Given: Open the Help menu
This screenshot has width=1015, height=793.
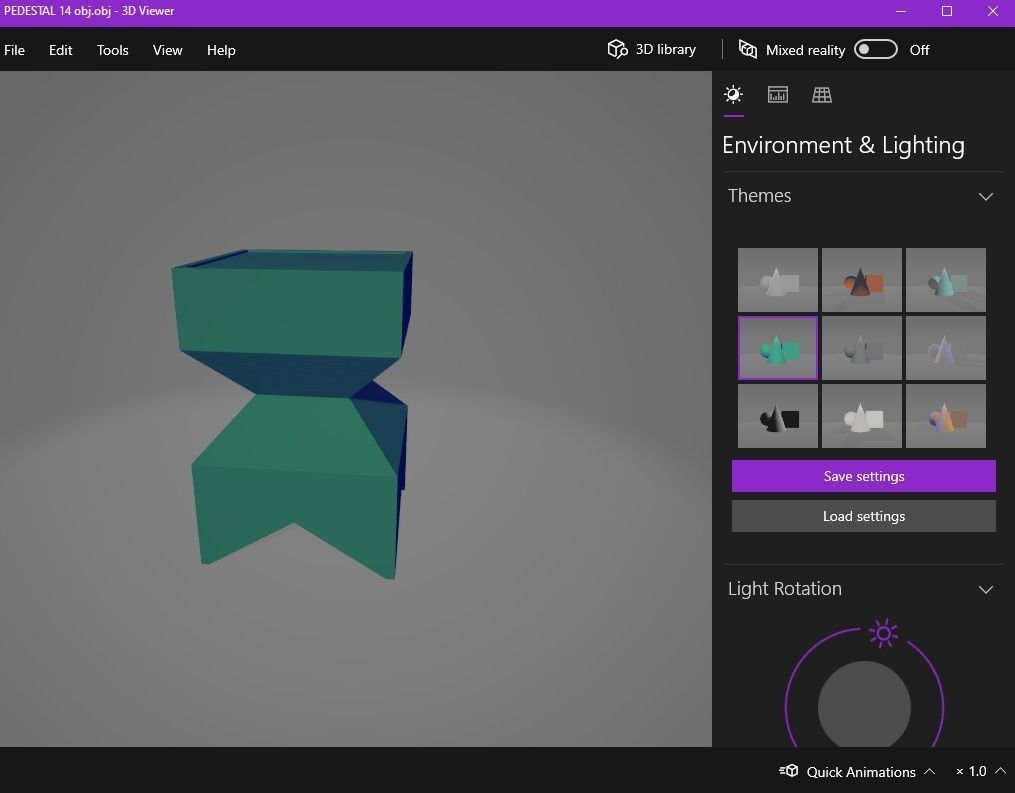Looking at the screenshot, I should click(x=221, y=50).
